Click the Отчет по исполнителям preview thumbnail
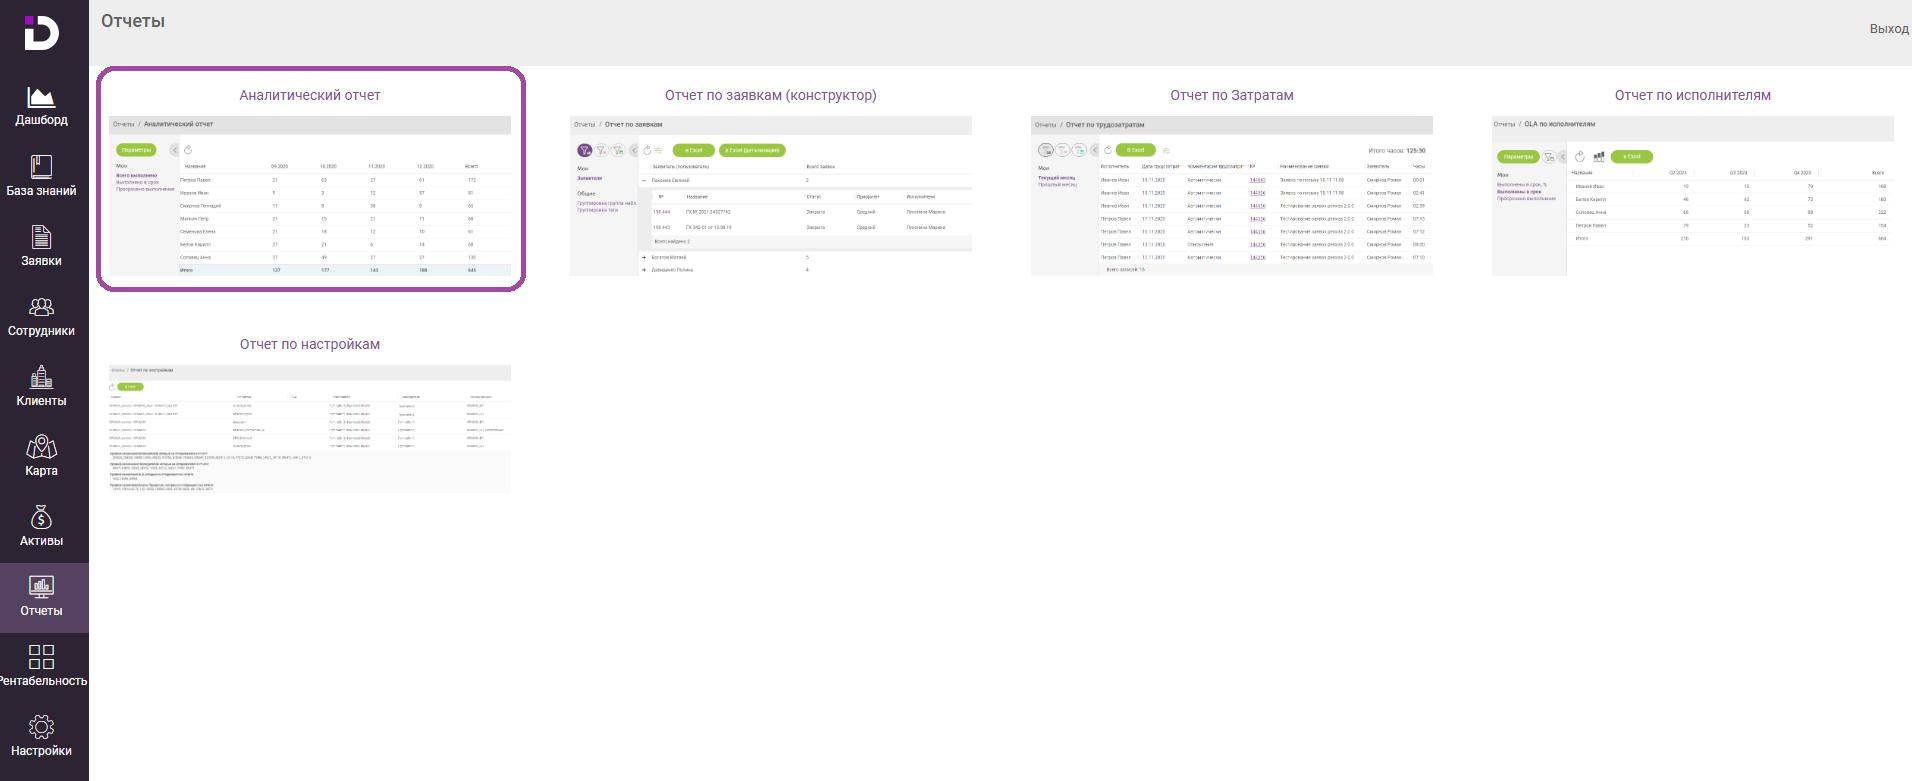This screenshot has width=1912, height=781. pyautogui.click(x=1692, y=195)
